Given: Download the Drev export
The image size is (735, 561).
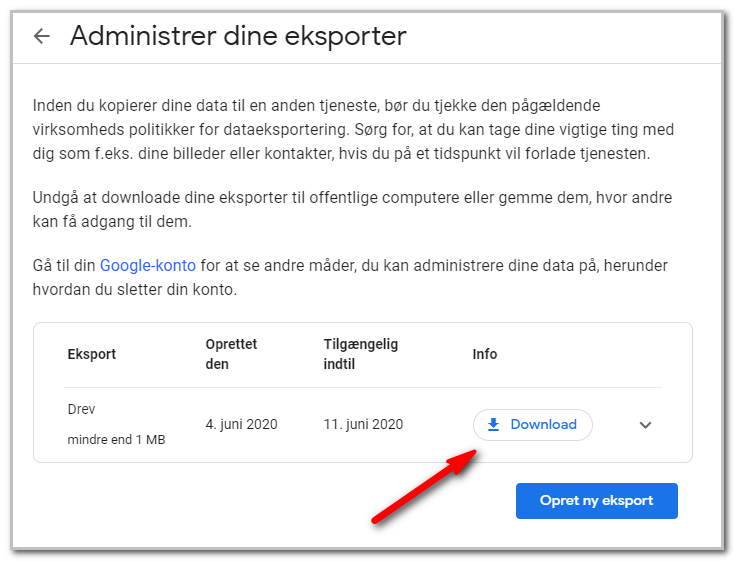Looking at the screenshot, I should coord(532,425).
